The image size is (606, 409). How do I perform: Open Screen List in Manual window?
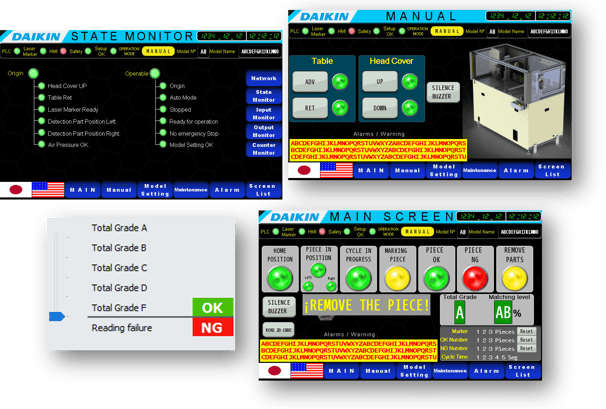552,170
